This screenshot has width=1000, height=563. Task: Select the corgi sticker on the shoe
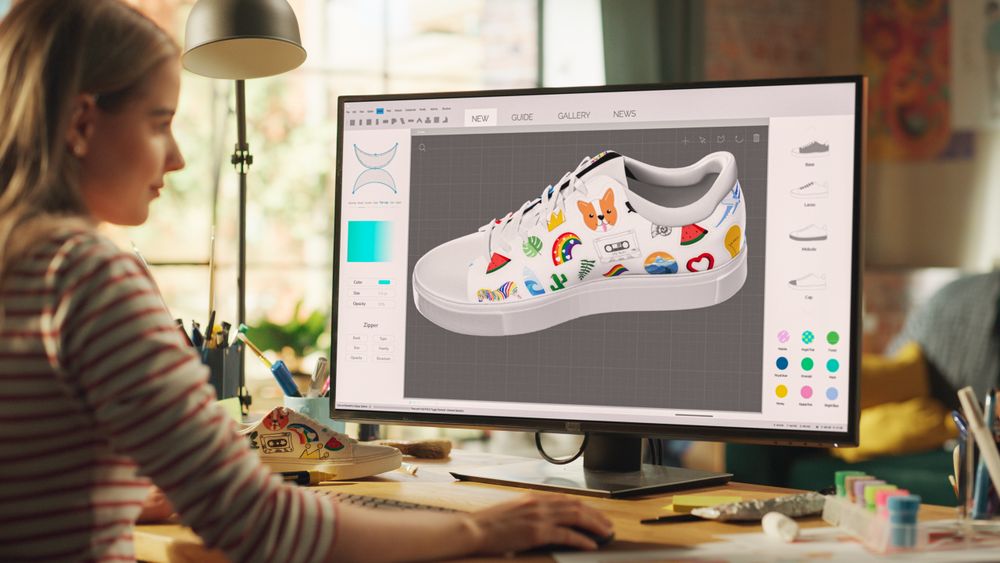(598, 210)
